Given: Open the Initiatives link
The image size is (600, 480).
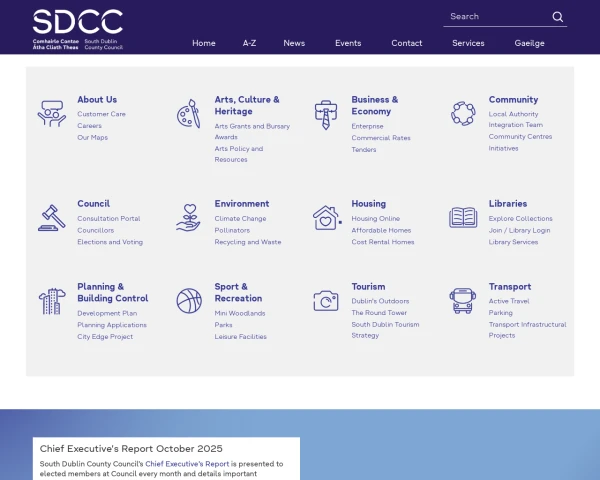Looking at the screenshot, I should pos(503,149).
